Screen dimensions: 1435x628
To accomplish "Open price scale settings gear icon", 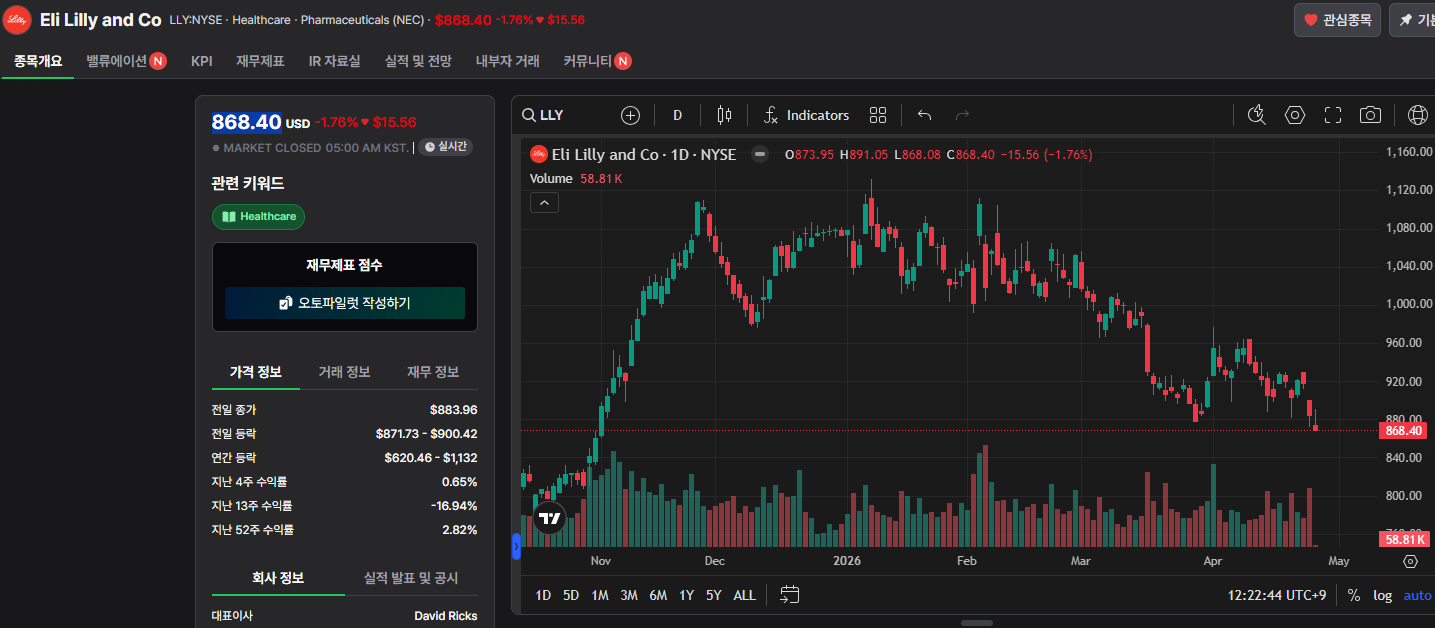I will click(1410, 561).
